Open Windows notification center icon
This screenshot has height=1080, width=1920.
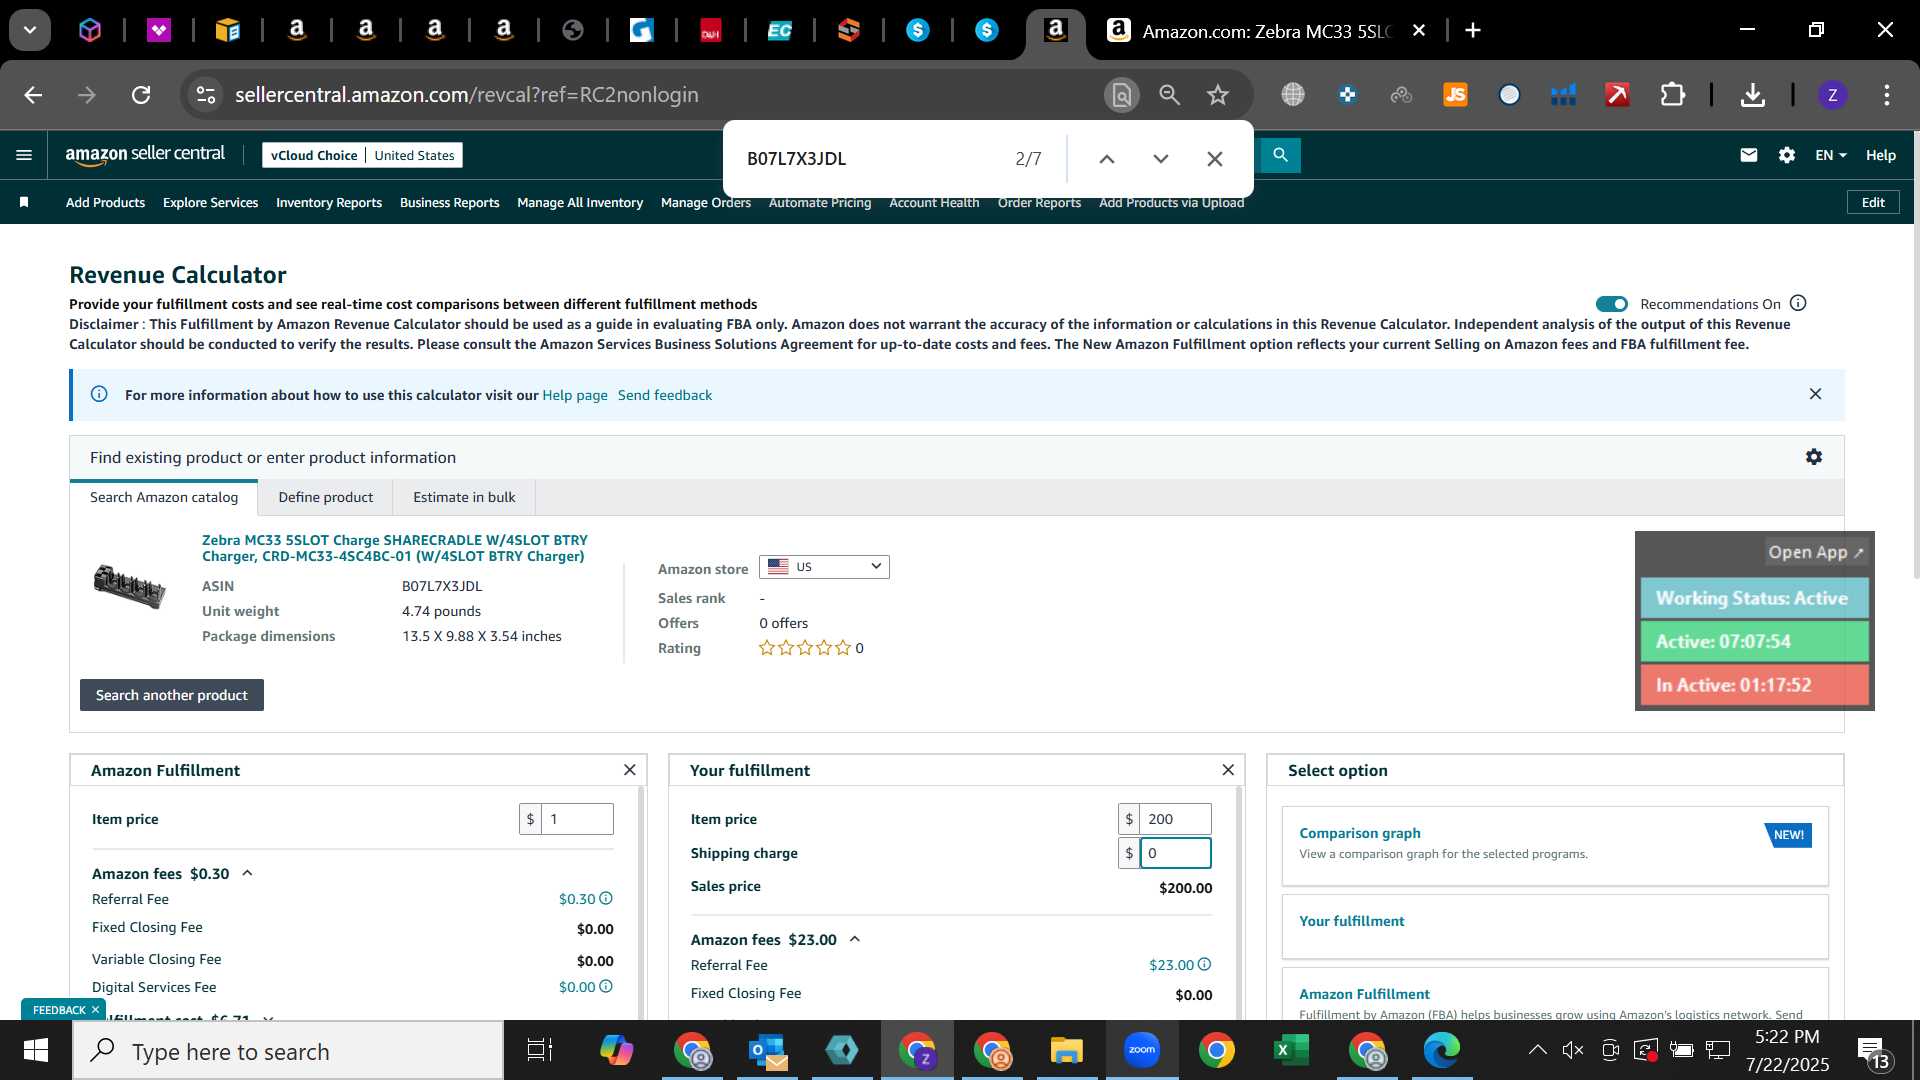click(1873, 1051)
